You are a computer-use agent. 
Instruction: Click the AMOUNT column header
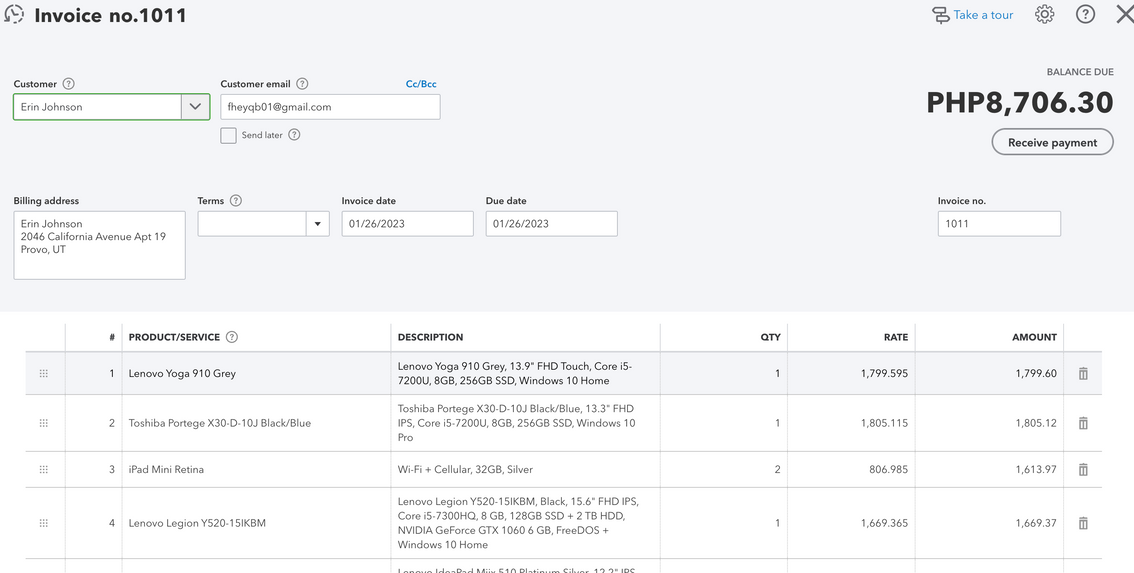click(1034, 337)
